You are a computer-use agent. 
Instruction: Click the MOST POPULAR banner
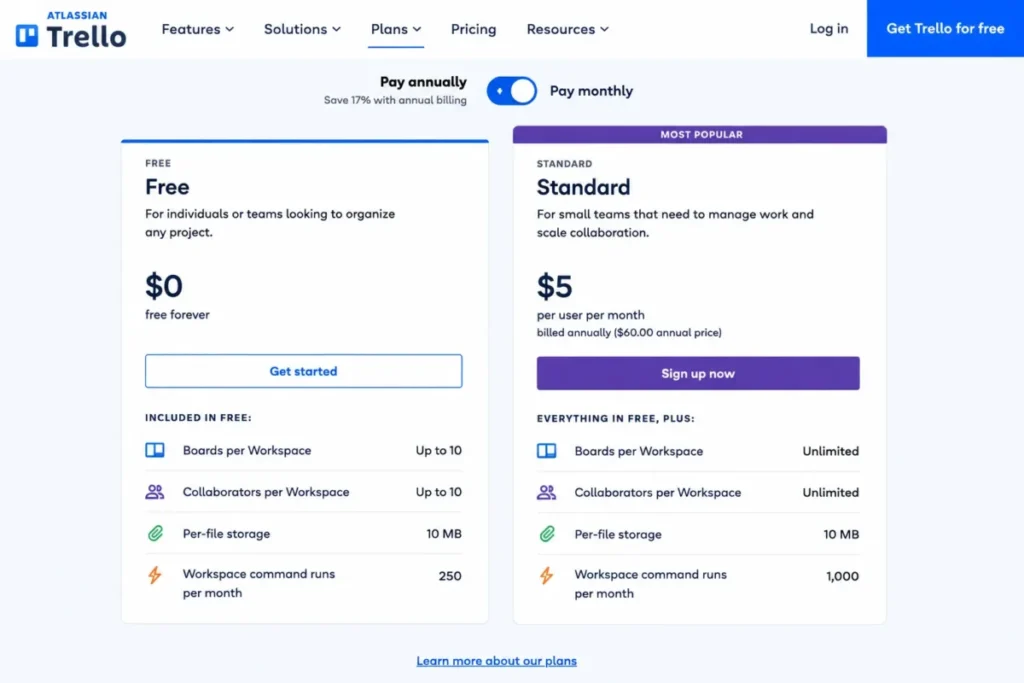700,135
